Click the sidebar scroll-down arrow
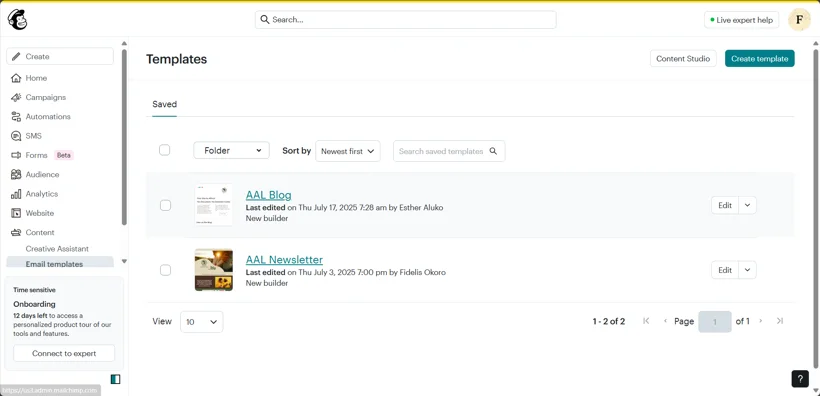 (124, 261)
